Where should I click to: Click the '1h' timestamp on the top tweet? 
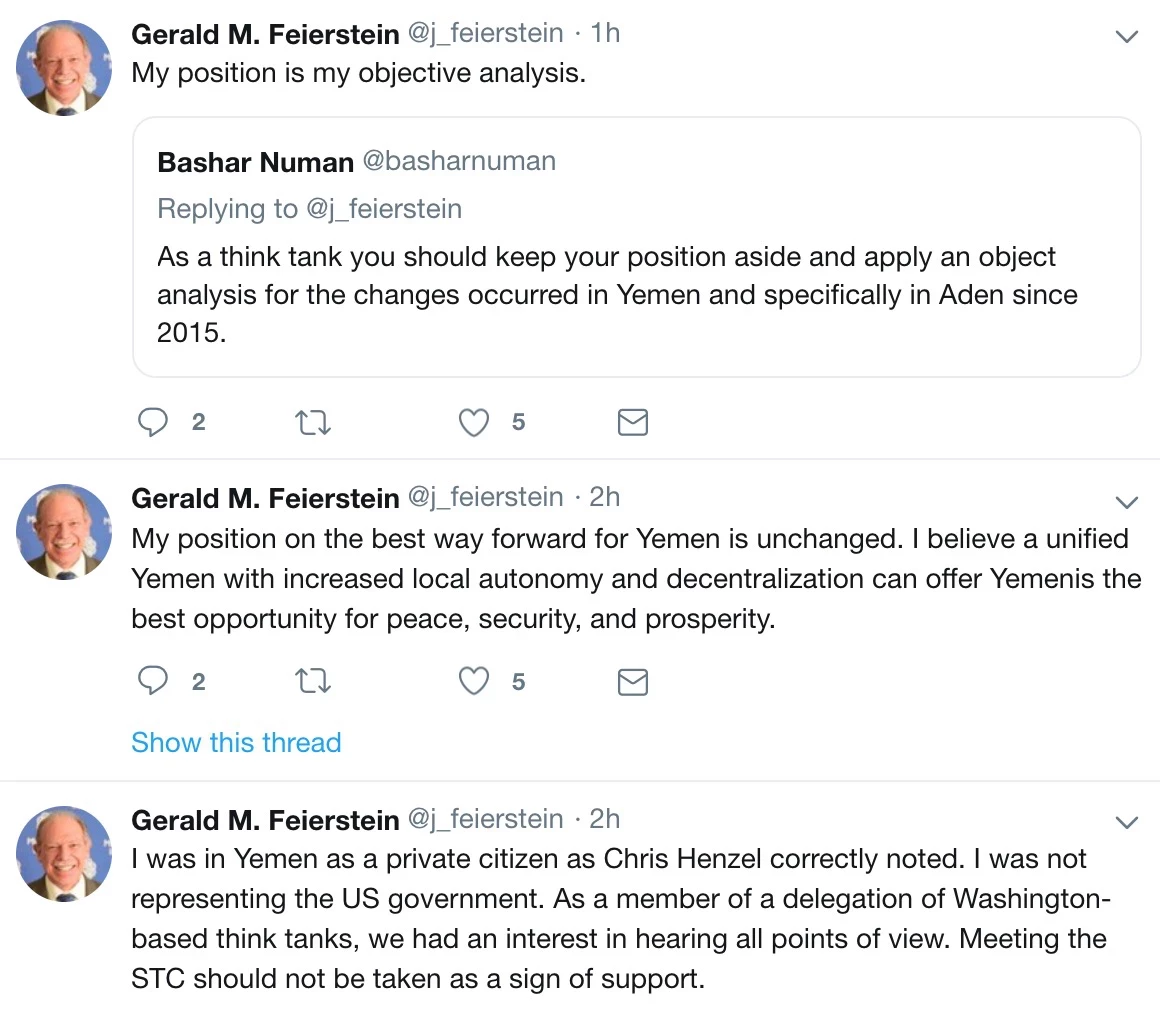(605, 33)
